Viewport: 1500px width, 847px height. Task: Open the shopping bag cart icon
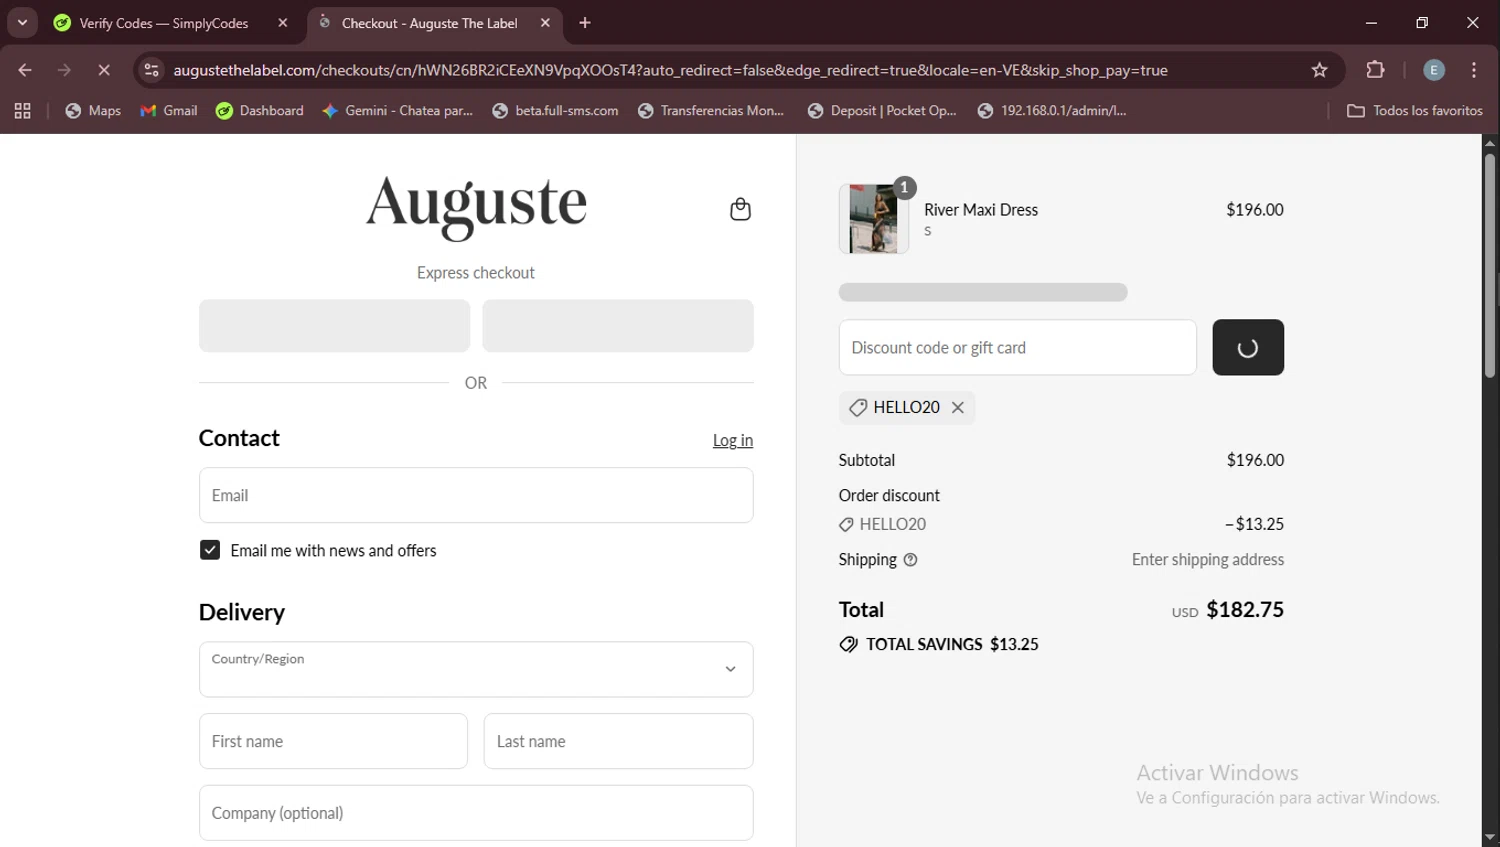[x=740, y=209]
